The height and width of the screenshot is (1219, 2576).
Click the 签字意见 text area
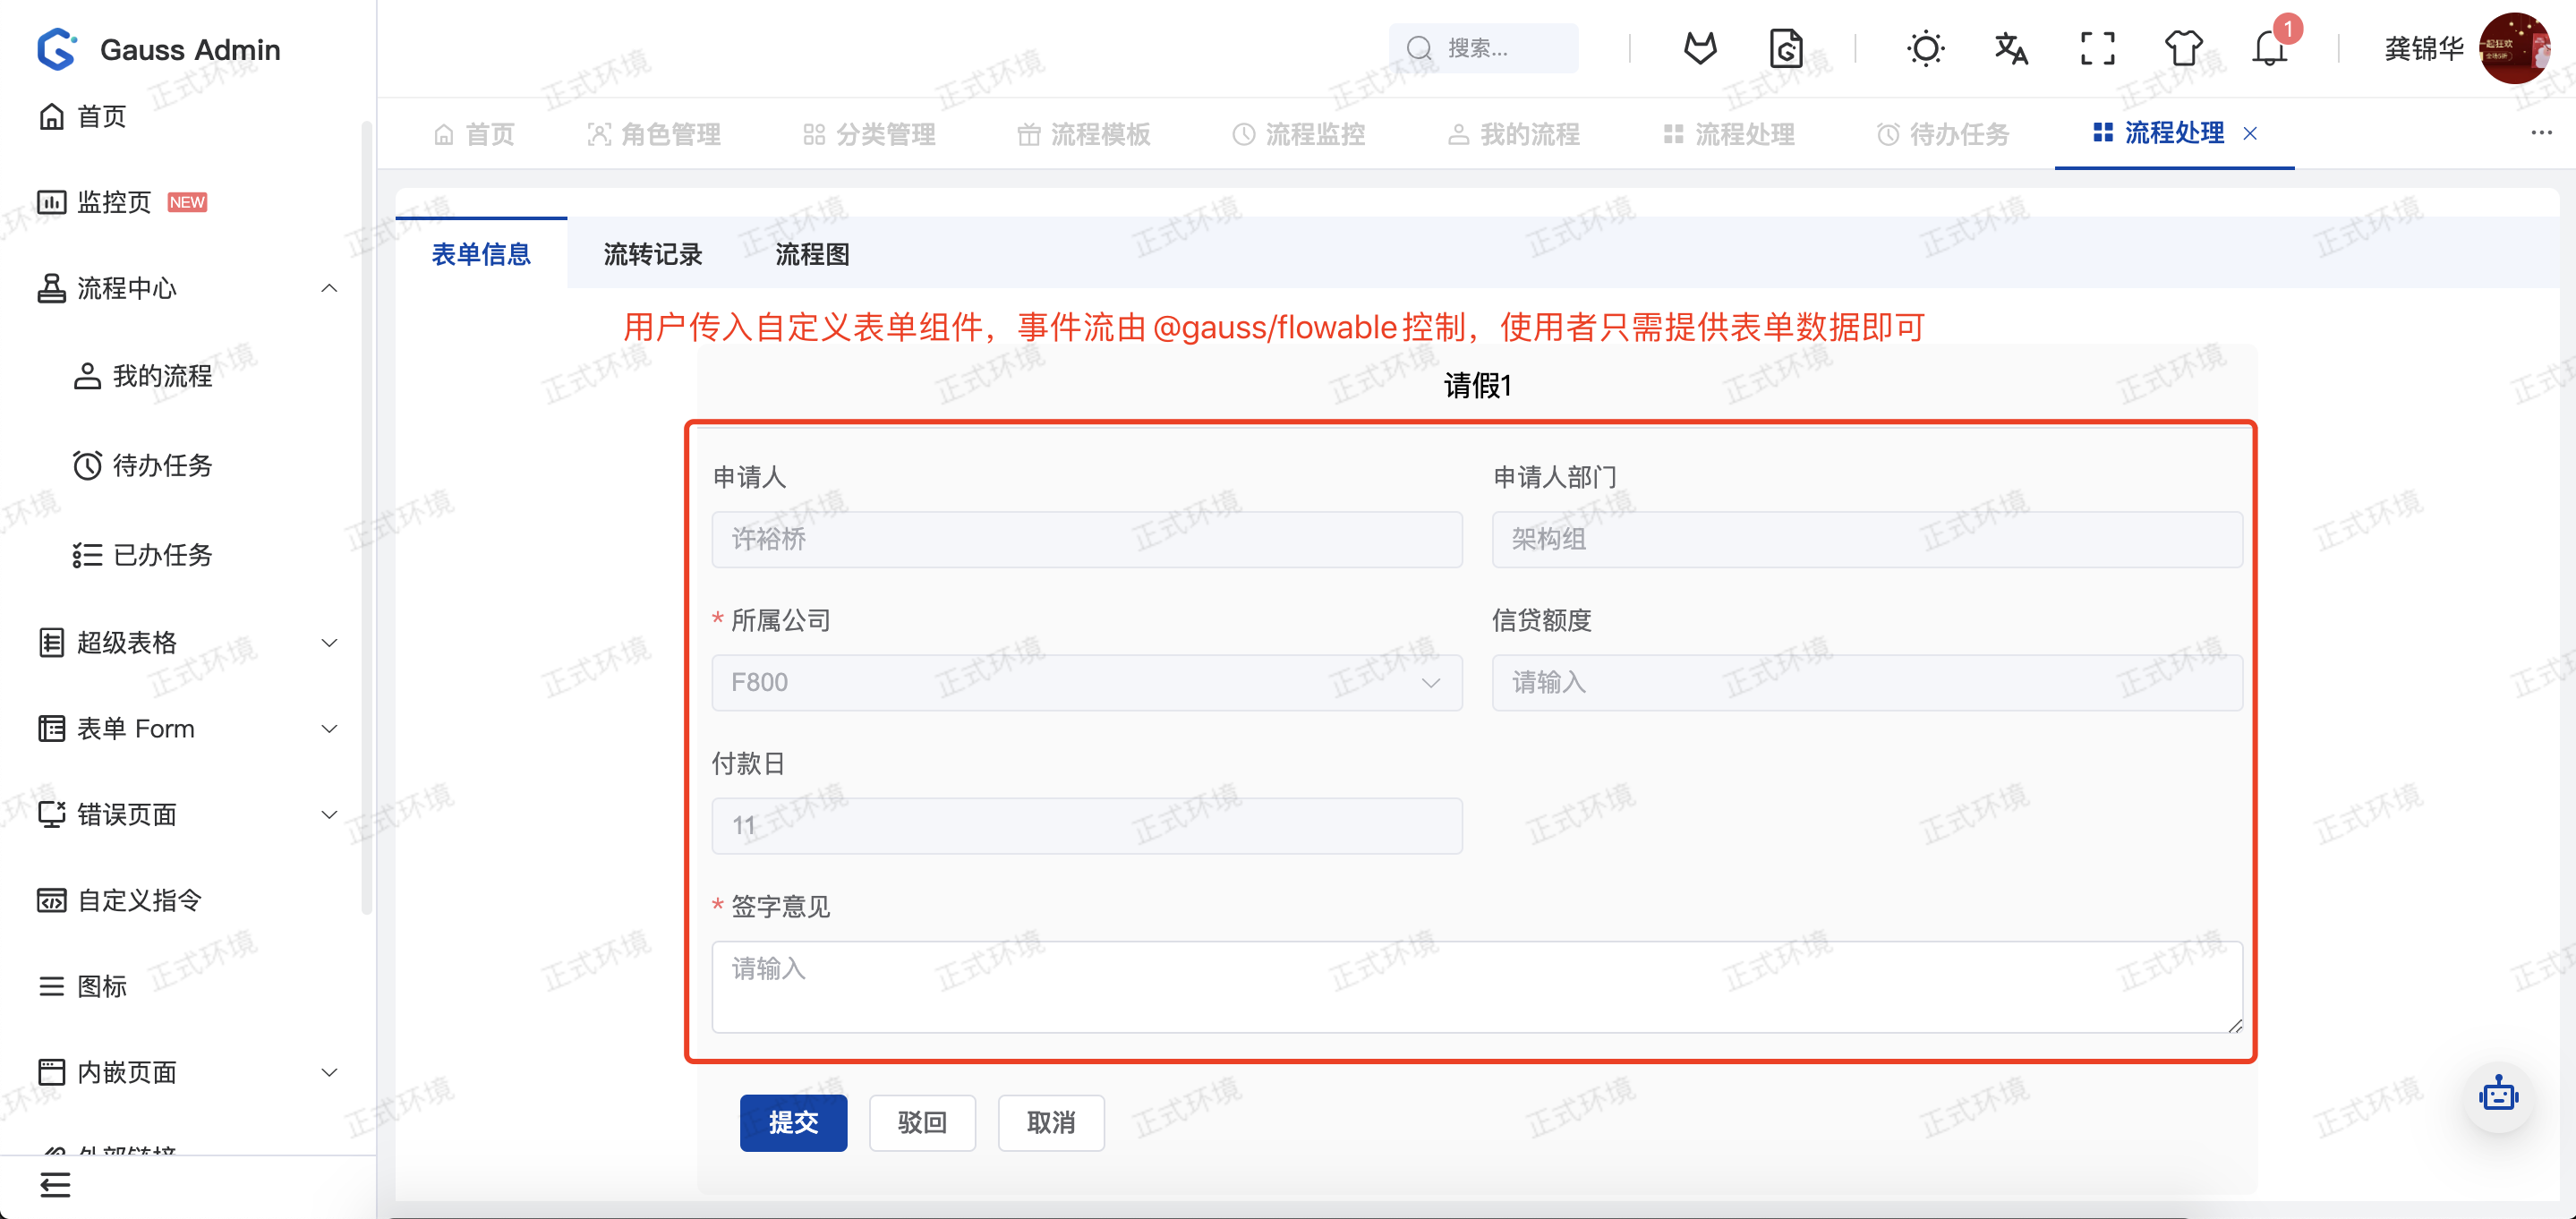point(1476,986)
